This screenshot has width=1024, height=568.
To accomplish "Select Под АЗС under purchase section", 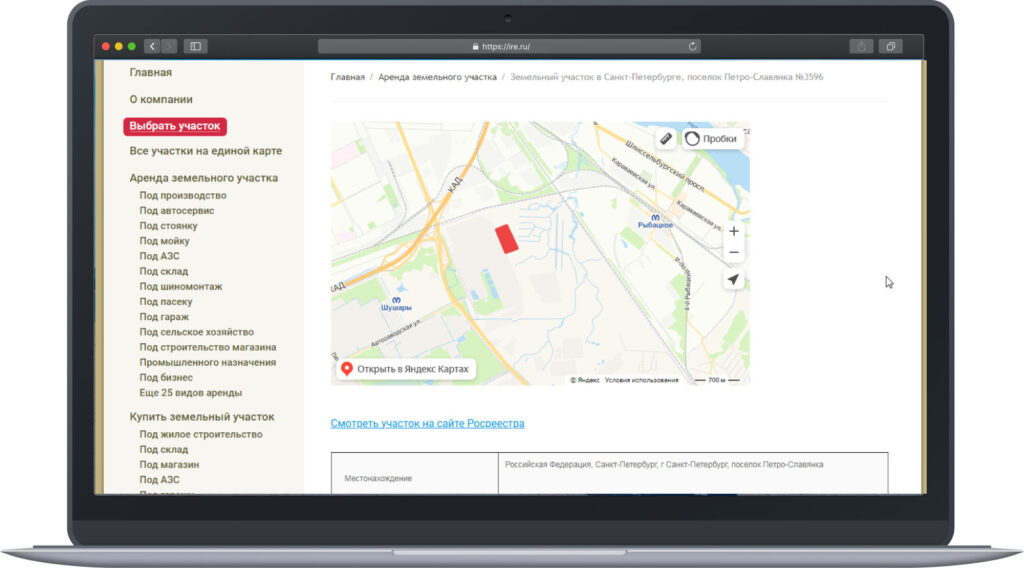I will click(x=159, y=479).
